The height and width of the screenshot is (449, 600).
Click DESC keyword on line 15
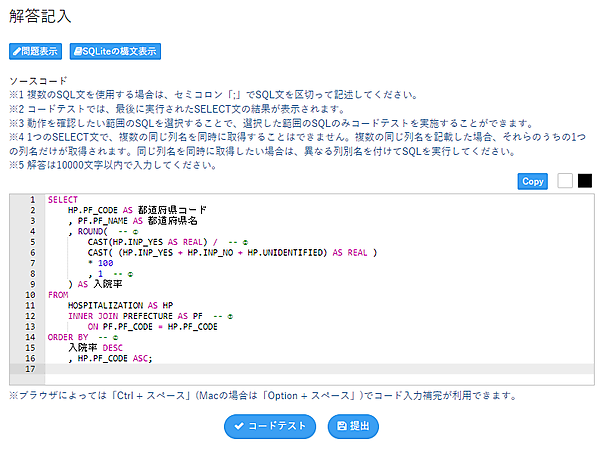(x=112, y=348)
